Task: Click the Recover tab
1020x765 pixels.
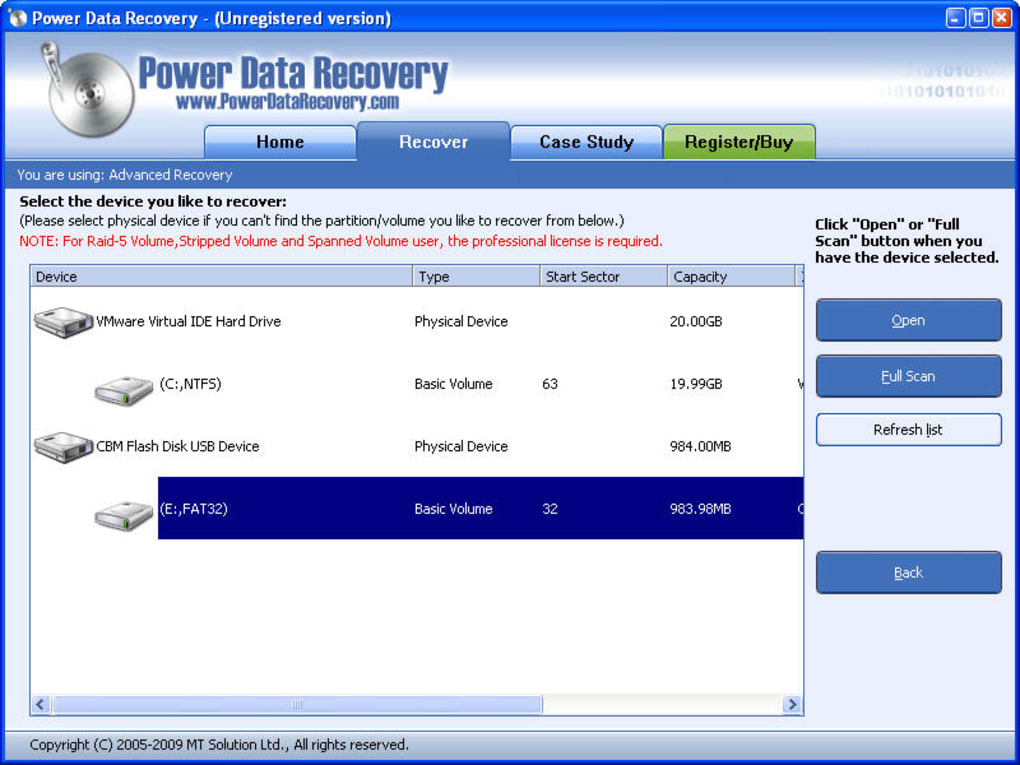Action: point(433,142)
